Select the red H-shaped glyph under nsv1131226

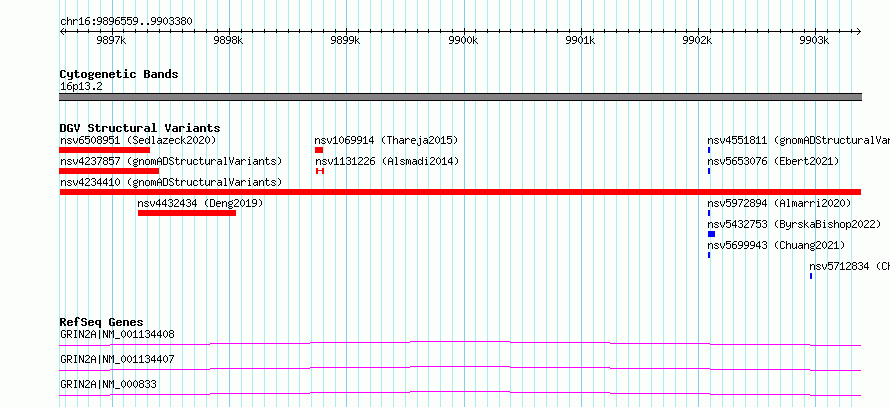pyautogui.click(x=320, y=171)
